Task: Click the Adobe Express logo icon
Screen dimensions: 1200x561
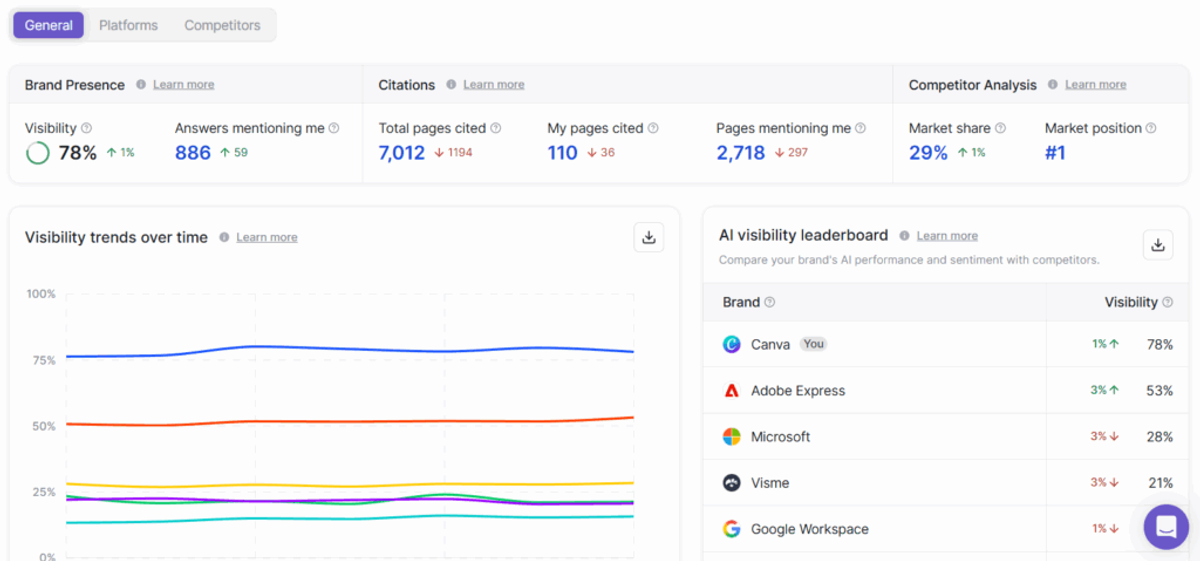Action: tap(732, 391)
